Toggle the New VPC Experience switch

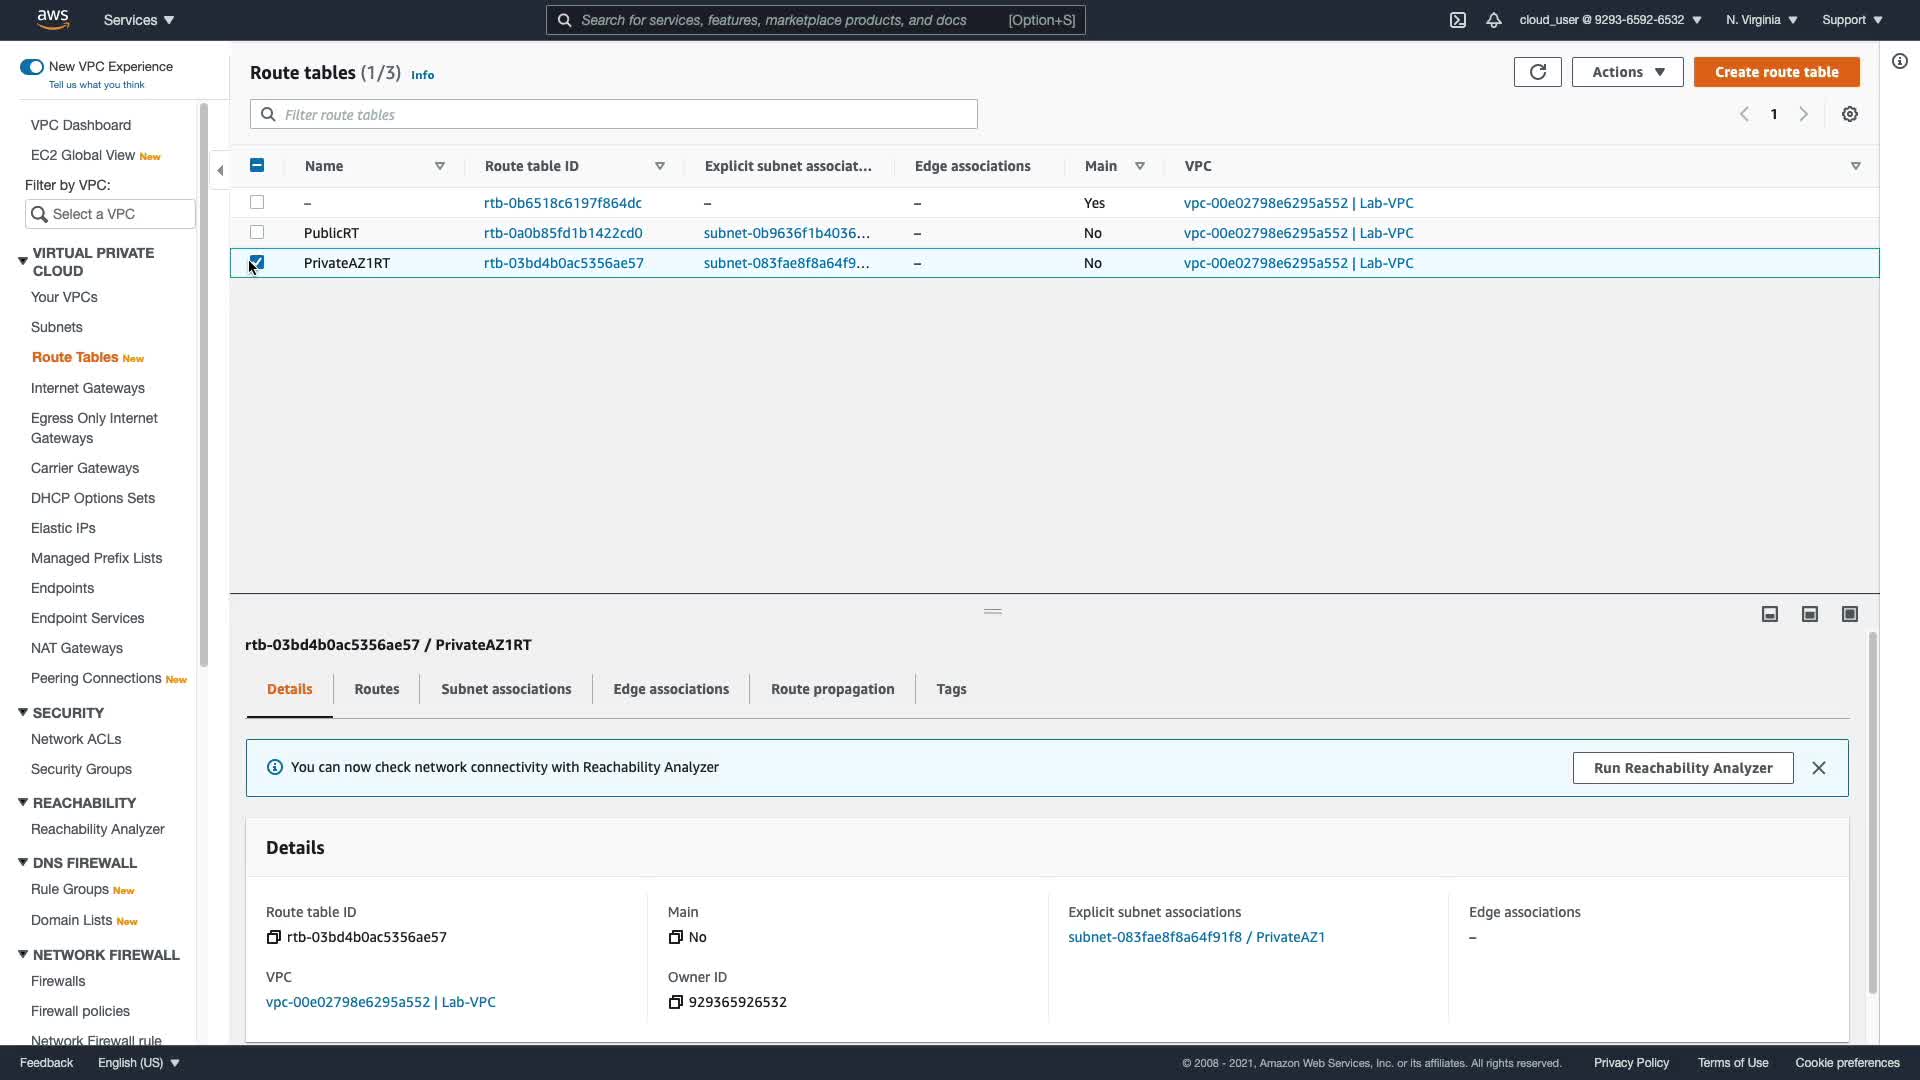point(31,67)
